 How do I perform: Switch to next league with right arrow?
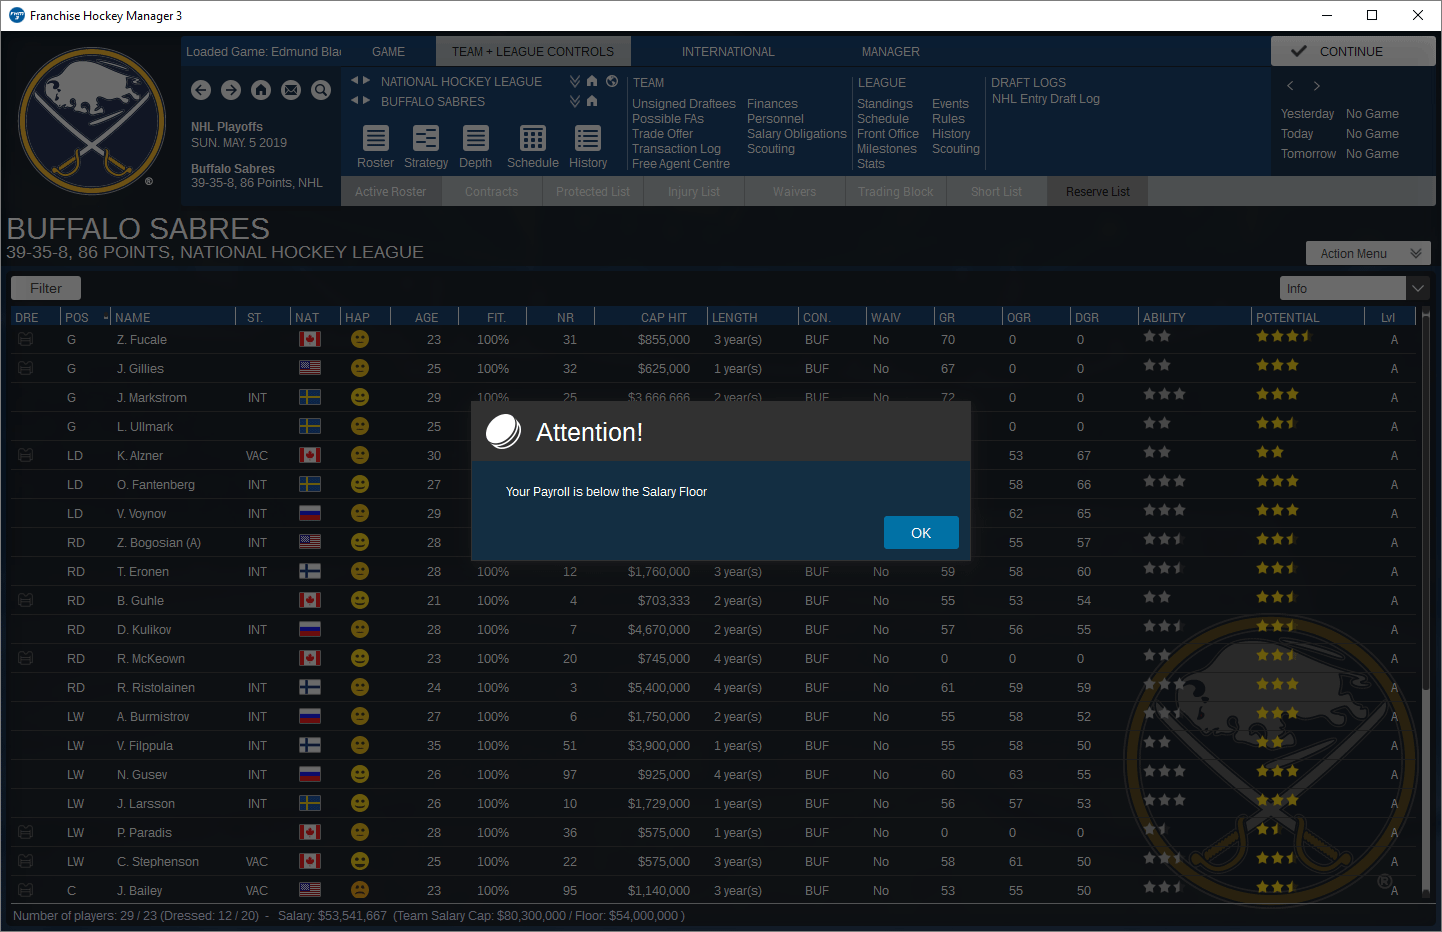tap(367, 80)
